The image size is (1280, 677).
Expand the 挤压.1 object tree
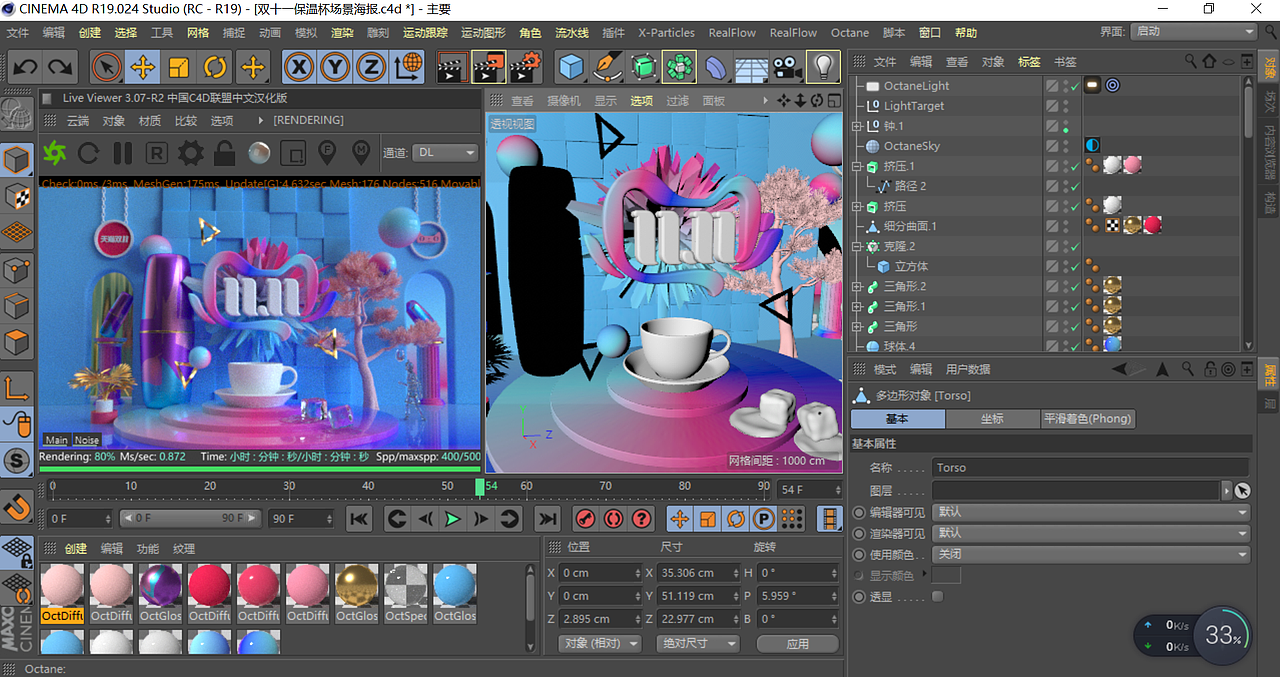(x=856, y=166)
